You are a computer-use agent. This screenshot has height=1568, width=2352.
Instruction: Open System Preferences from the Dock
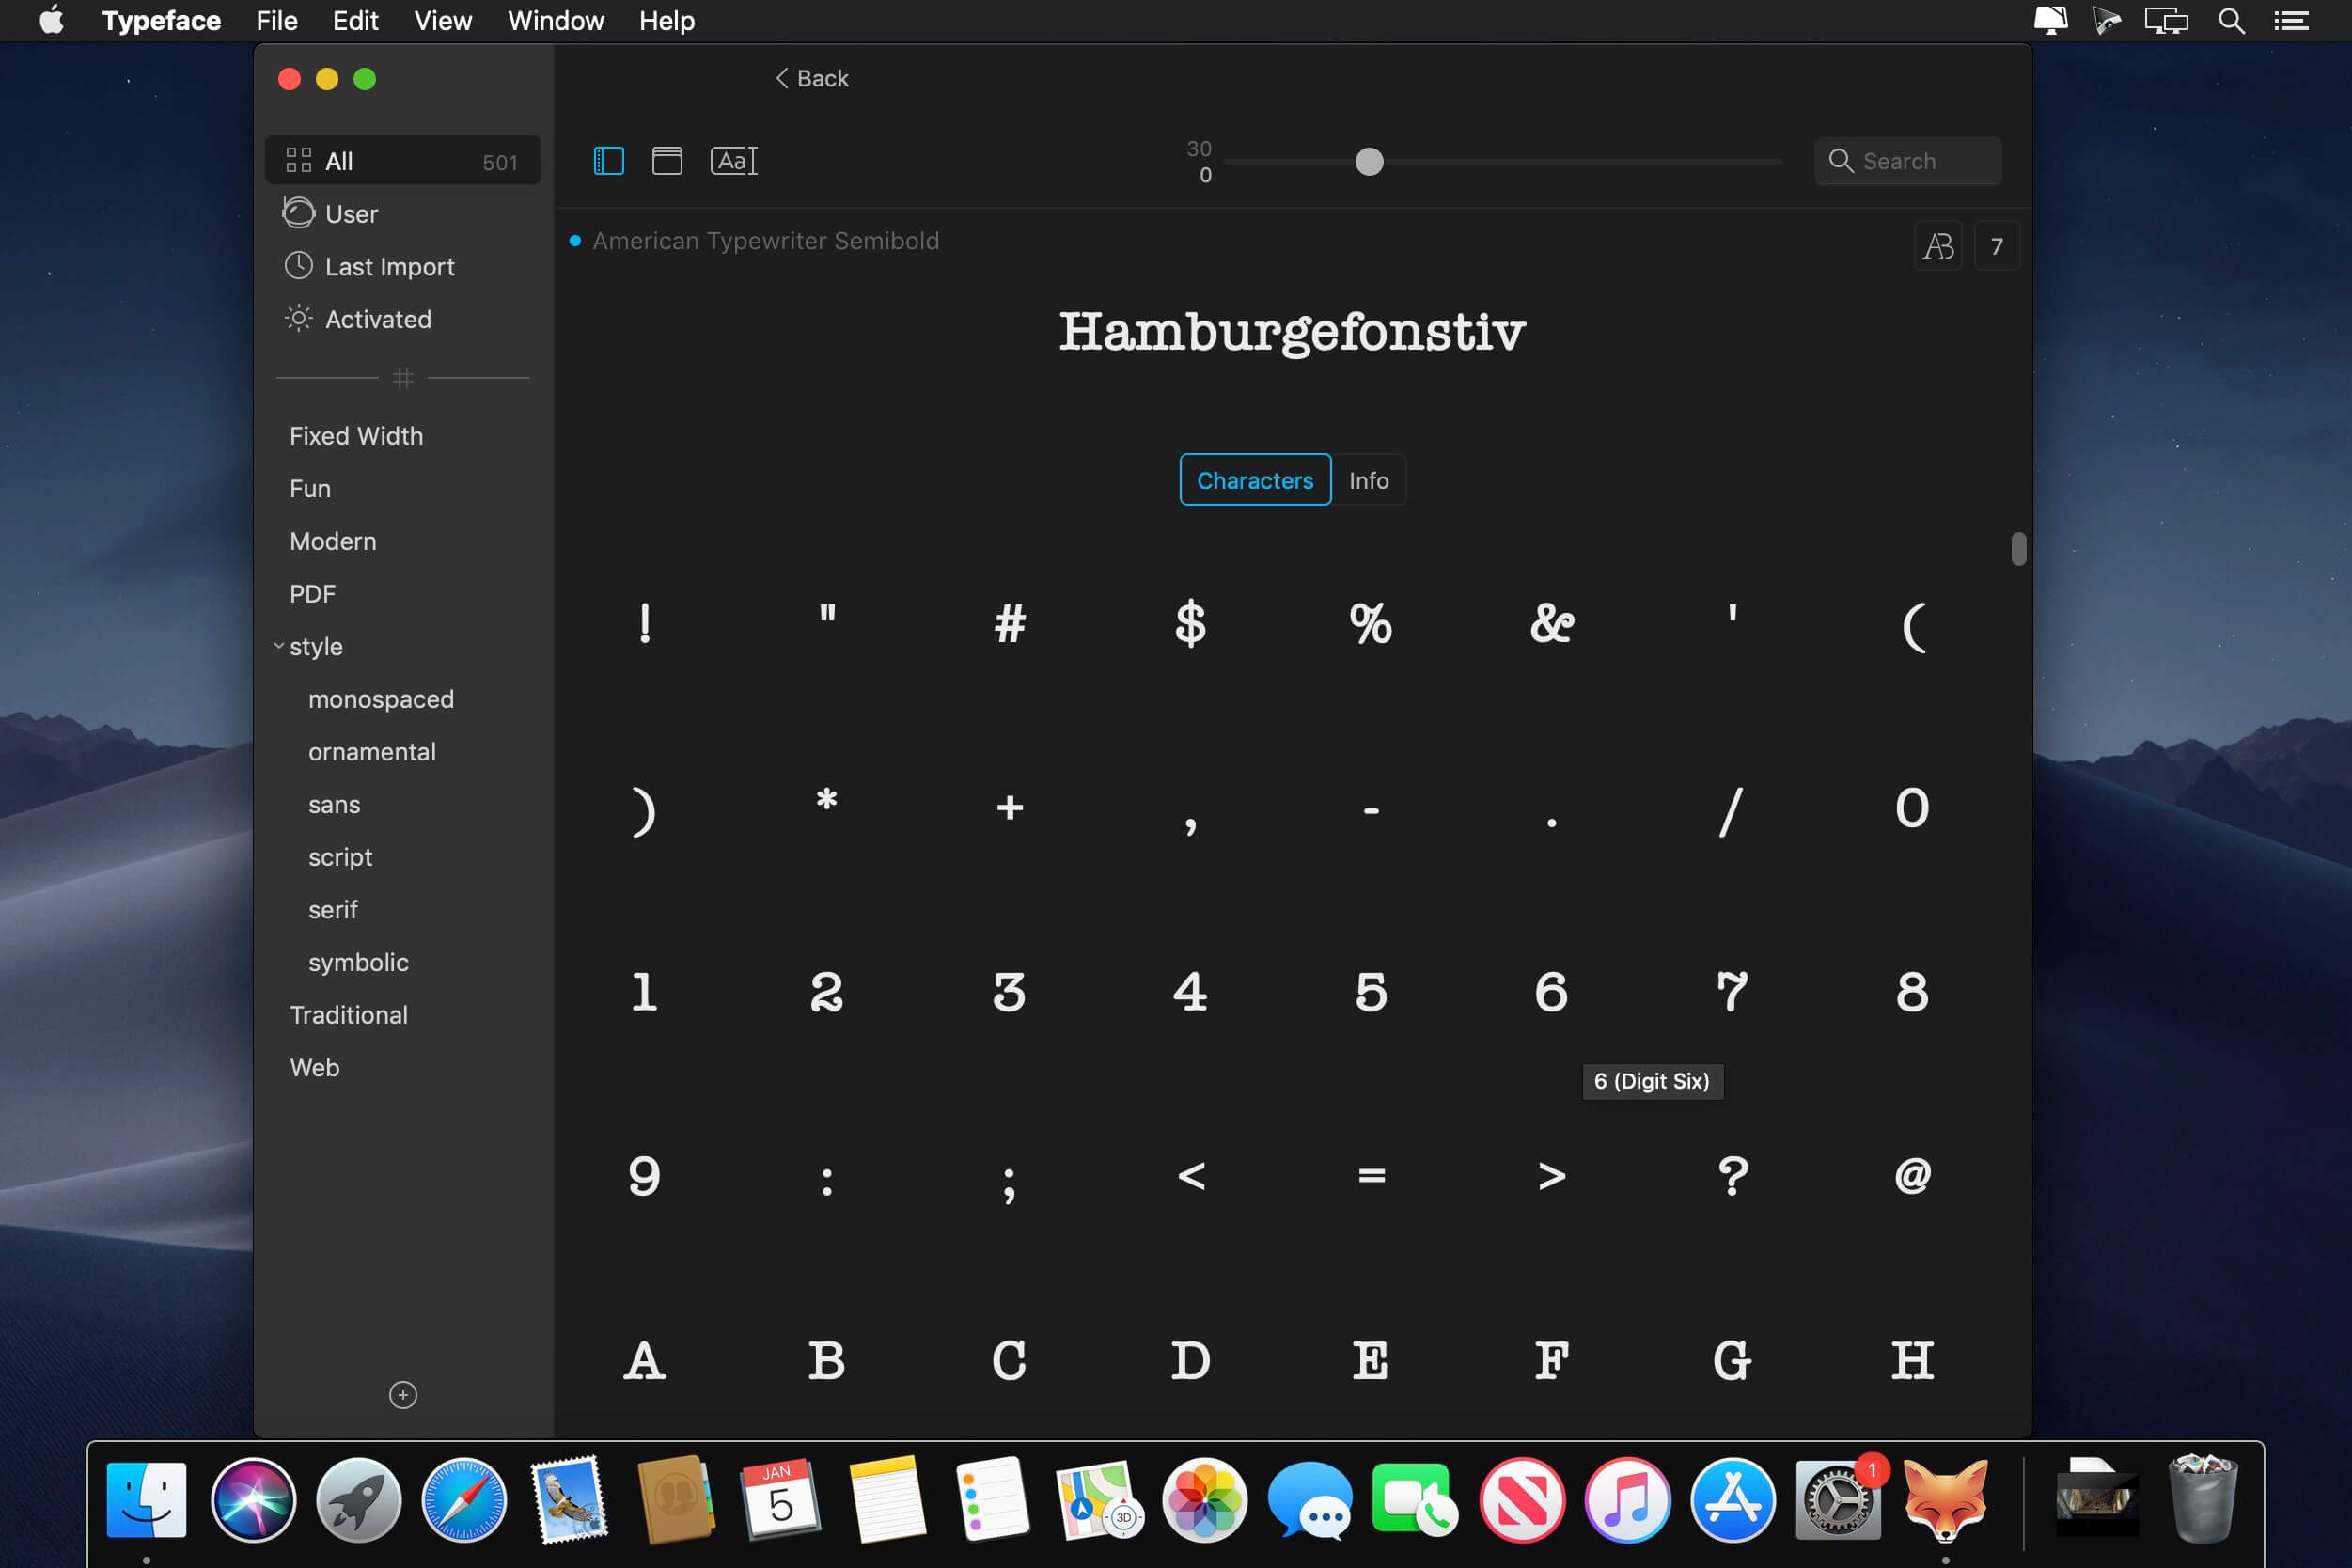[x=1838, y=1500]
